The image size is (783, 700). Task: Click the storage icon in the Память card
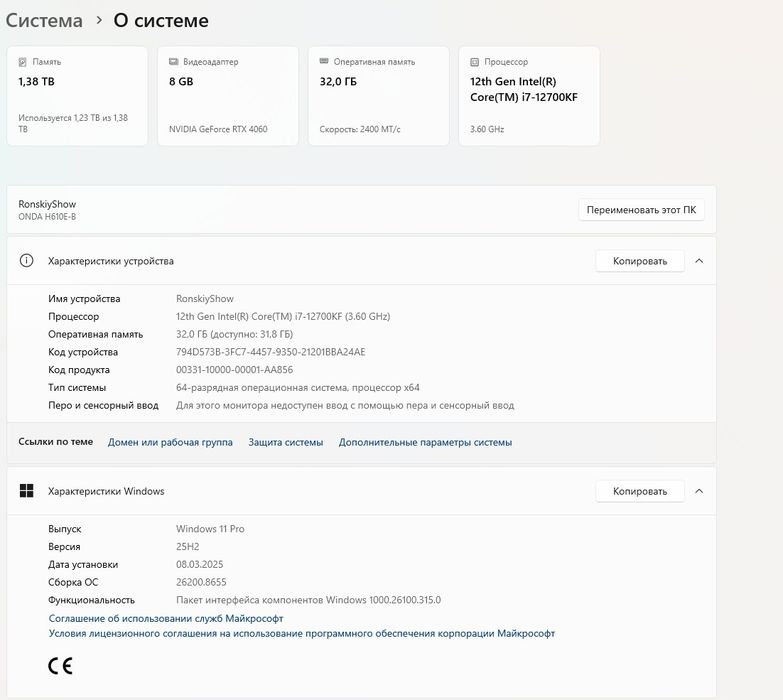22,62
